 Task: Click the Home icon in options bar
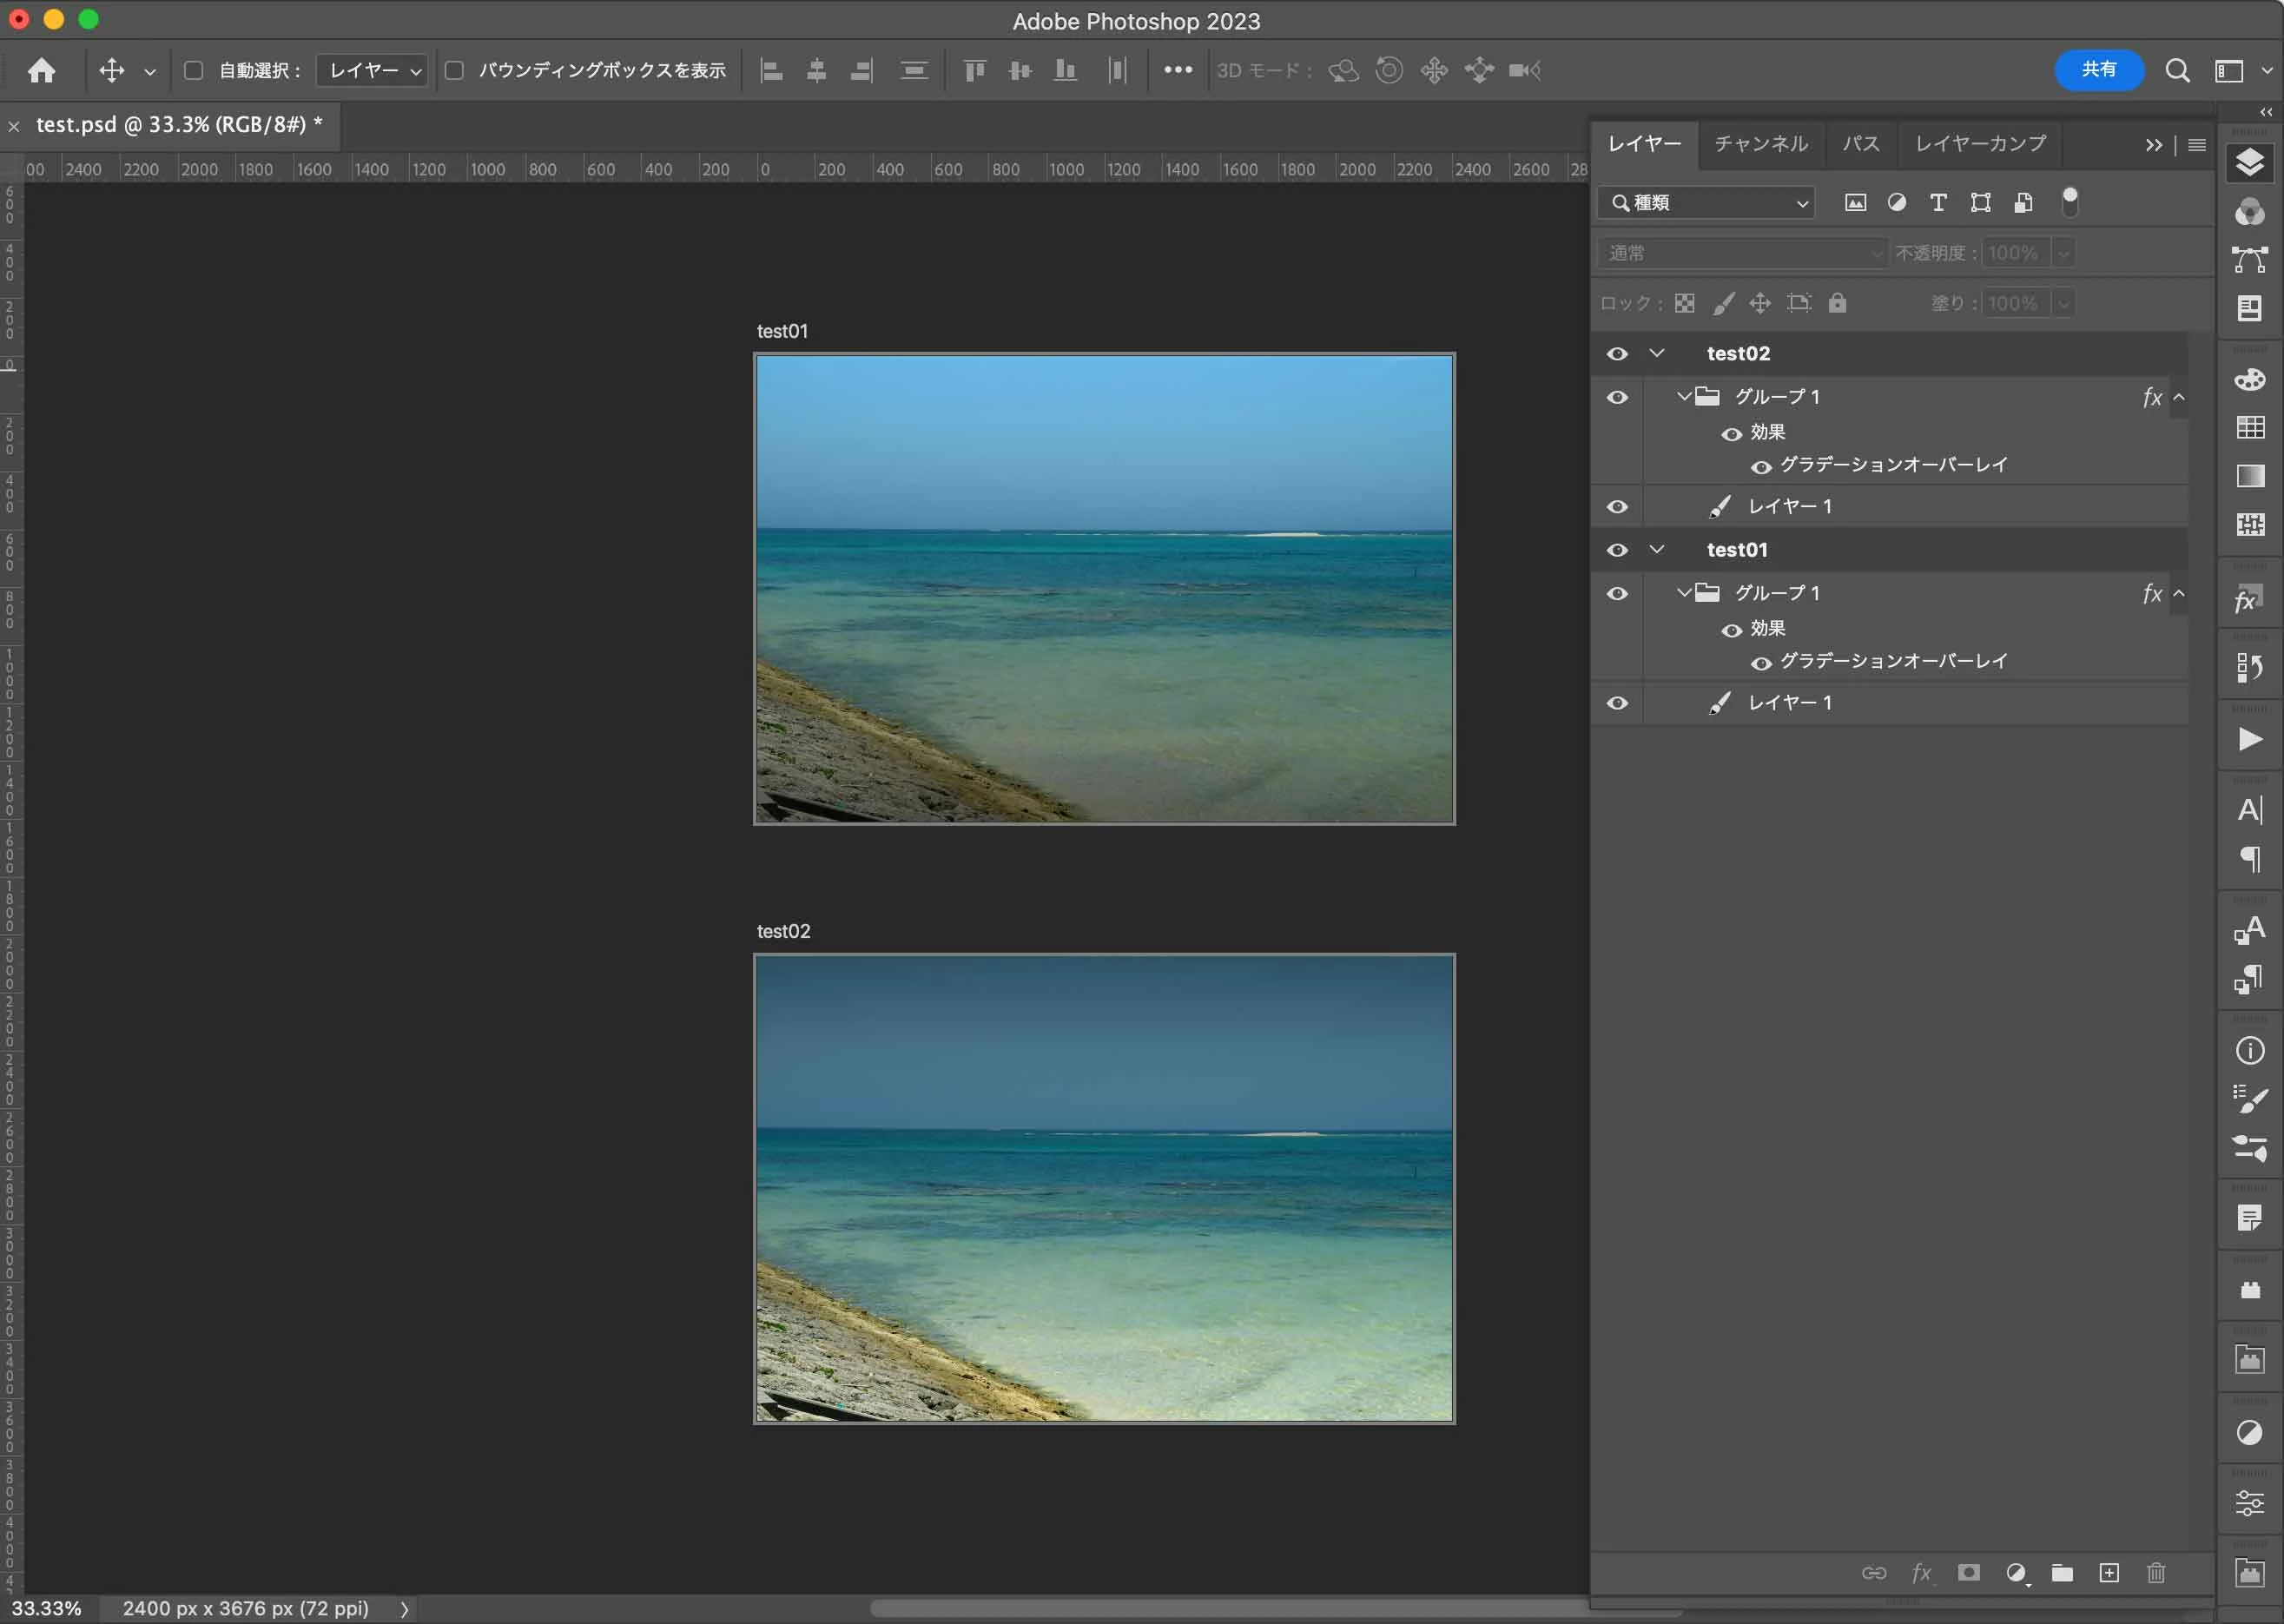point(41,70)
